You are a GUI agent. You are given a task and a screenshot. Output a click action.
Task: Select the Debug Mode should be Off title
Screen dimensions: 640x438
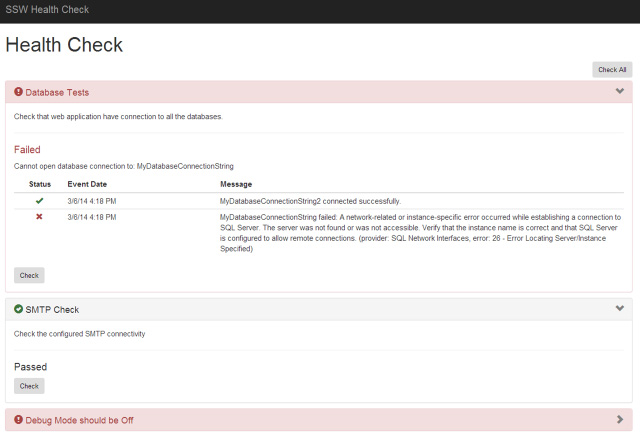pos(79,420)
